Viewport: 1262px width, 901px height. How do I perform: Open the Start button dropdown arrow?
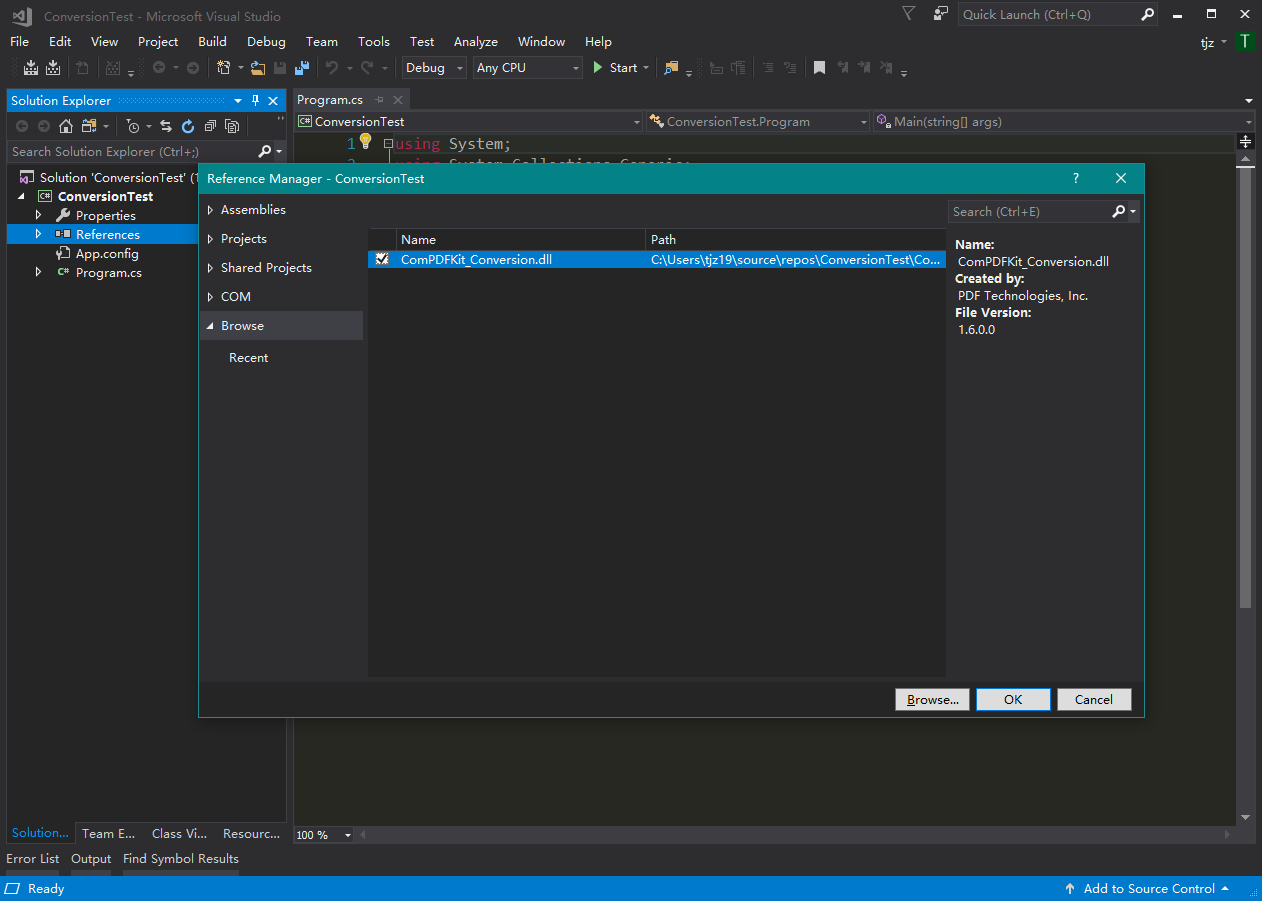[x=645, y=68]
